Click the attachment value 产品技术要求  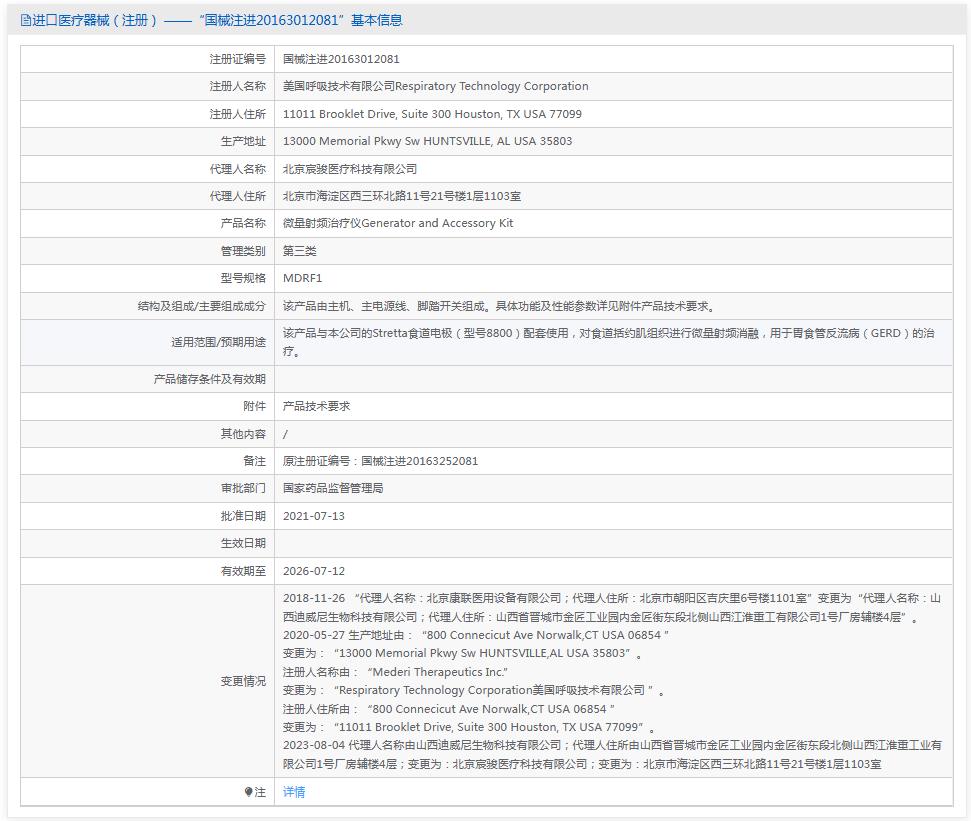316,406
